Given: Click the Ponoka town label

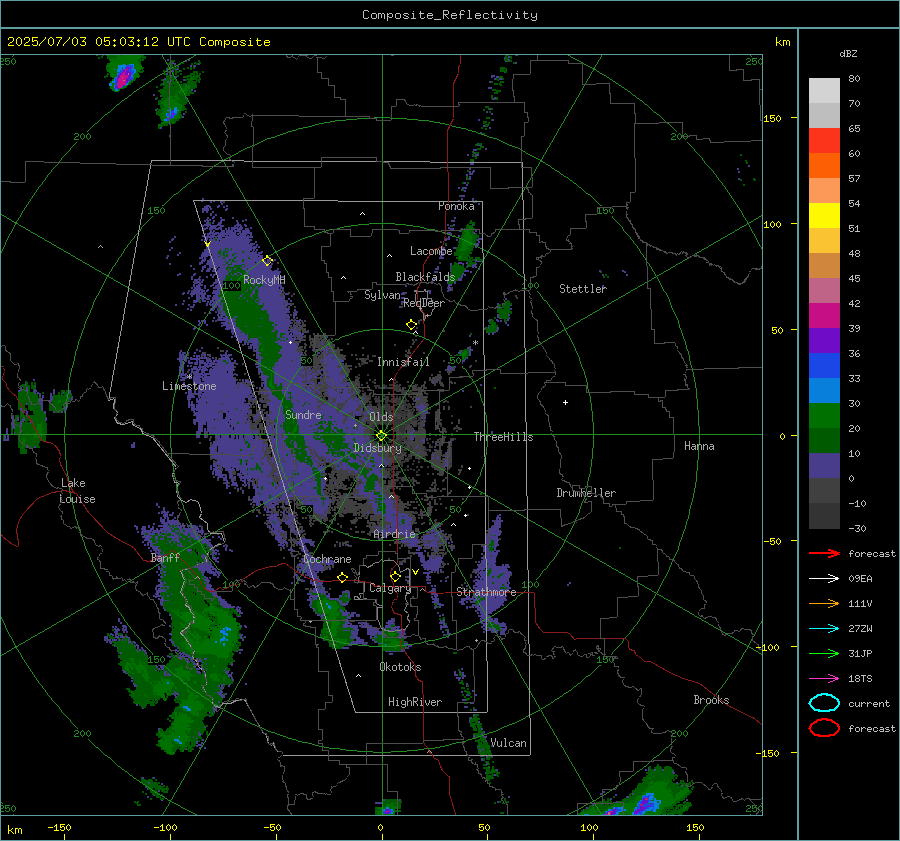Looking at the screenshot, I should [456, 206].
